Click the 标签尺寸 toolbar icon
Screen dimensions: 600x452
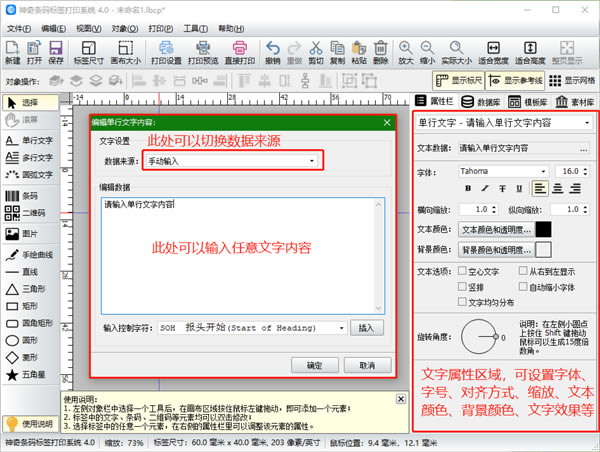(x=88, y=52)
